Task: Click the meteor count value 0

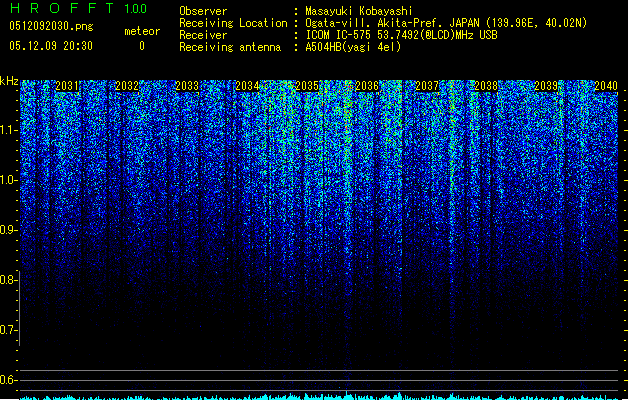Action: tap(142, 46)
